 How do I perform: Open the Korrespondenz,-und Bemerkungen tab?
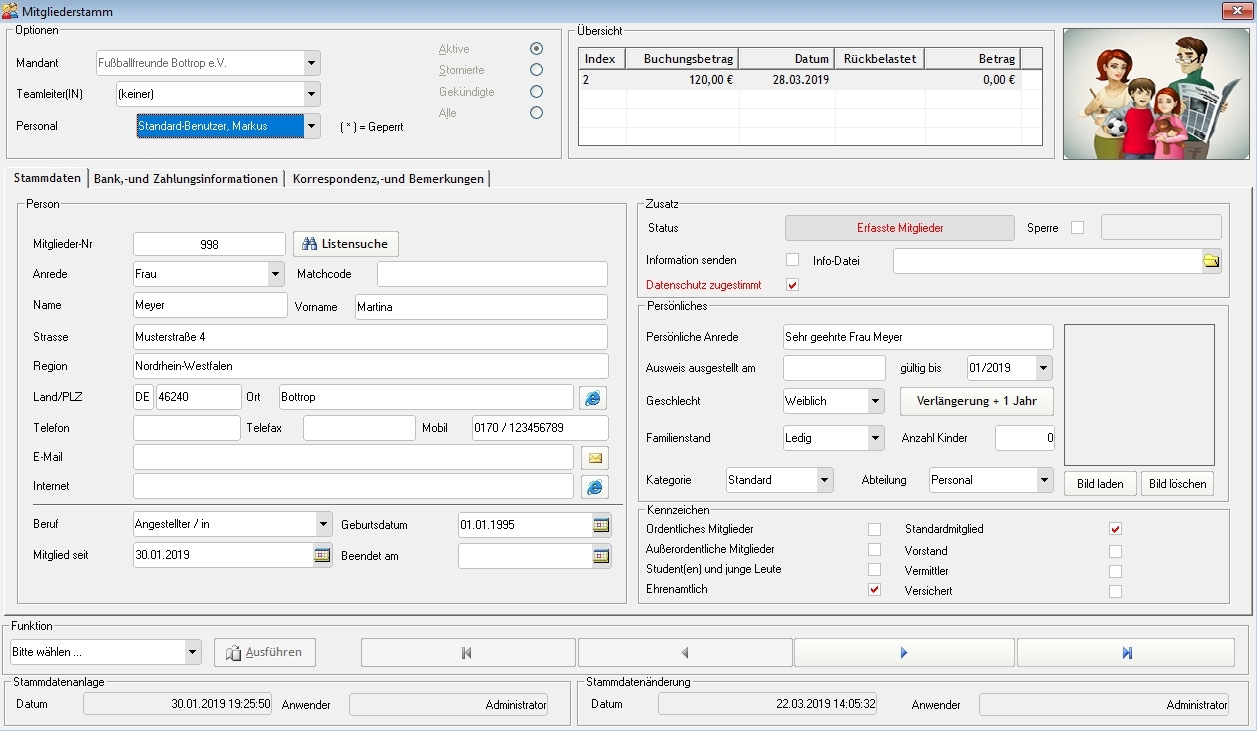tap(388, 179)
